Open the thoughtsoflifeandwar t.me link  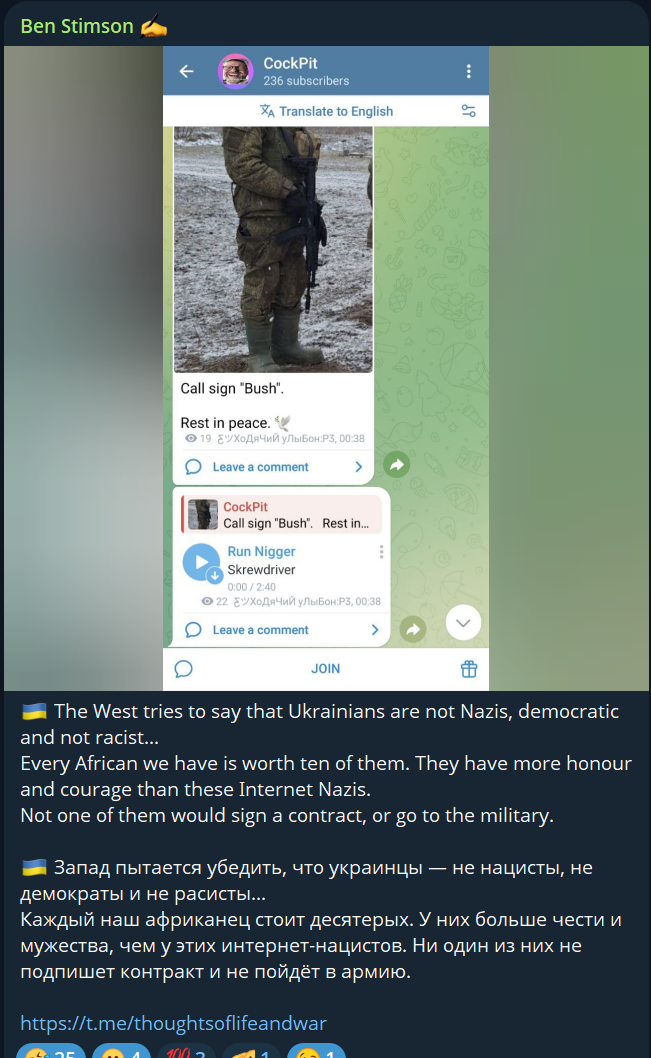click(x=173, y=1023)
